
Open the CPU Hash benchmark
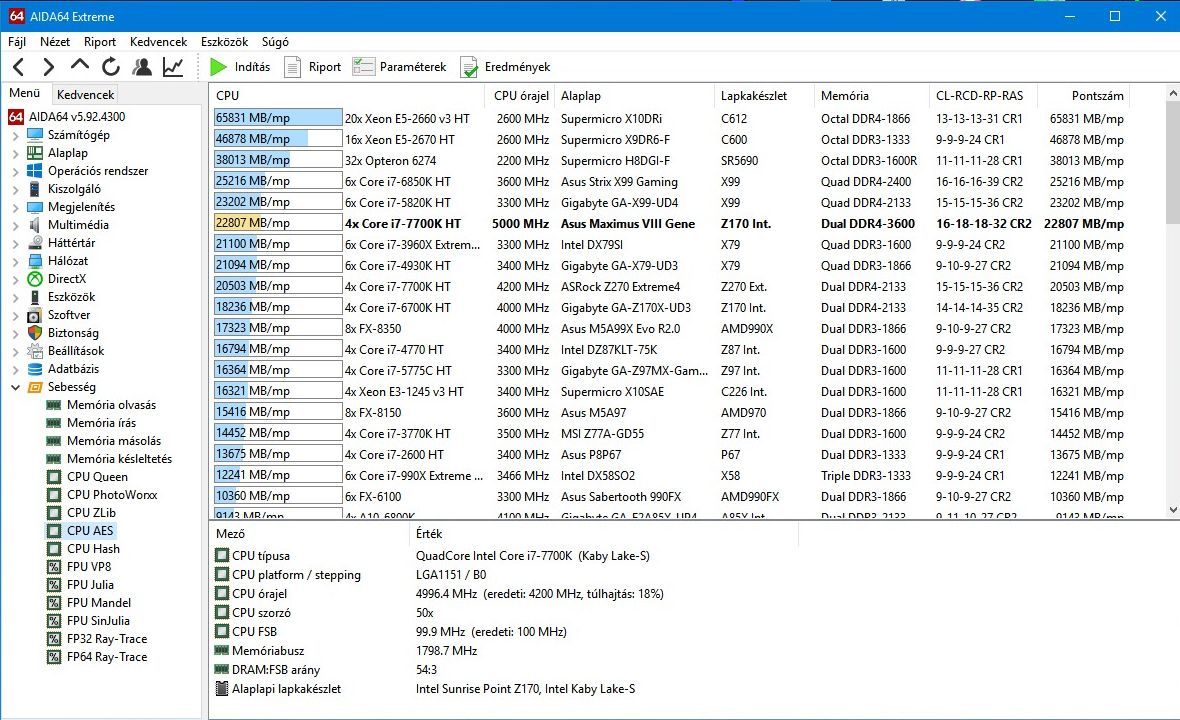[x=84, y=549]
